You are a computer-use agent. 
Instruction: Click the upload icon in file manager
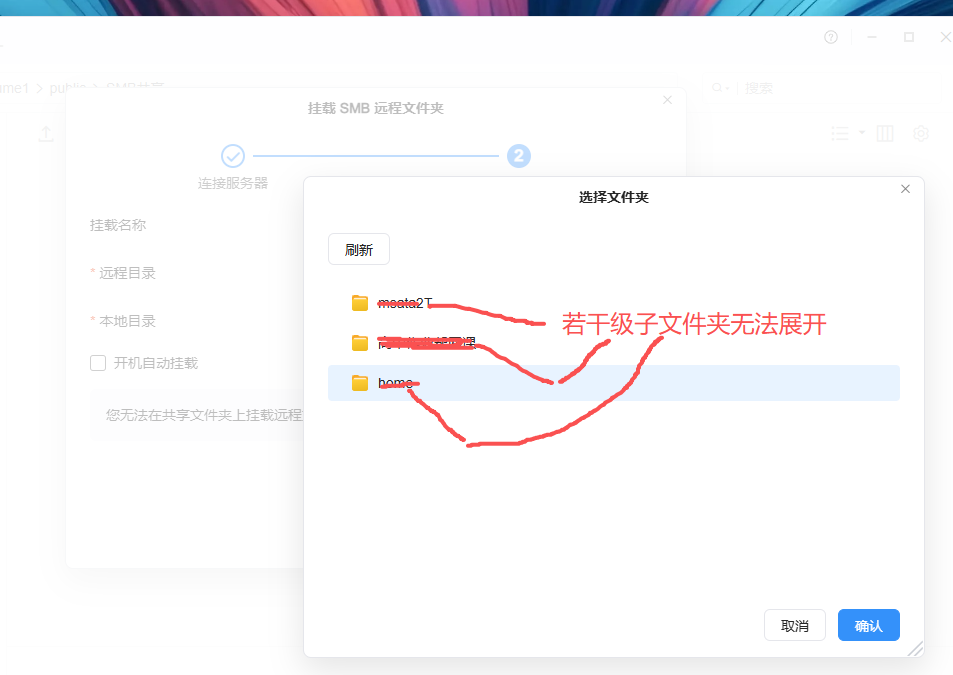pos(46,134)
